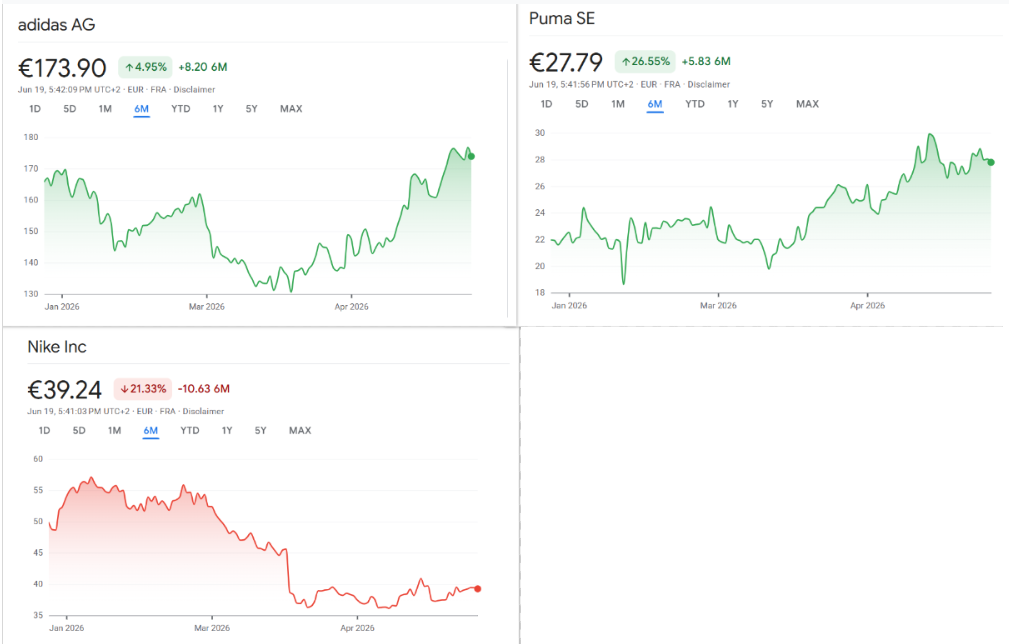Select 1Y range on Nike Inc chart
The image size is (1009, 644).
click(x=227, y=430)
